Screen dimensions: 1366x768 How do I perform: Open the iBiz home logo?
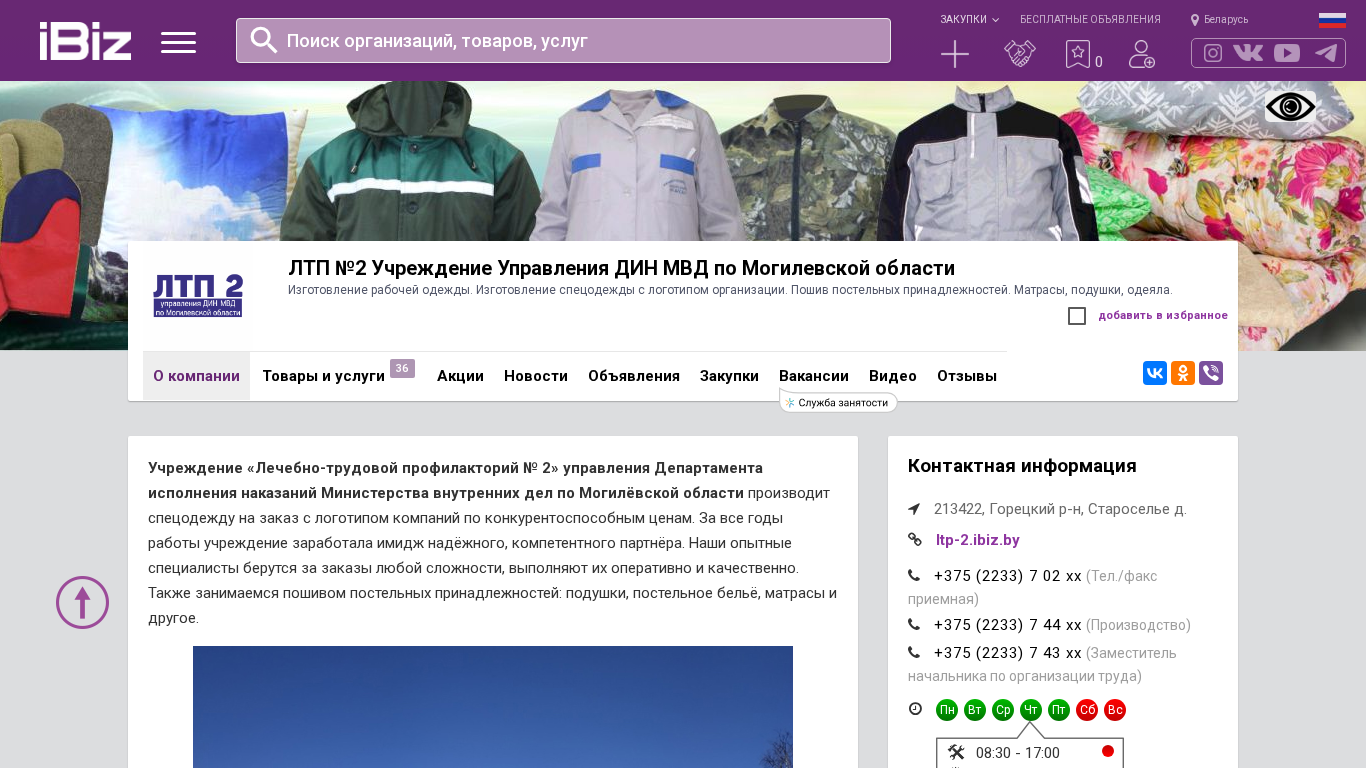click(85, 41)
